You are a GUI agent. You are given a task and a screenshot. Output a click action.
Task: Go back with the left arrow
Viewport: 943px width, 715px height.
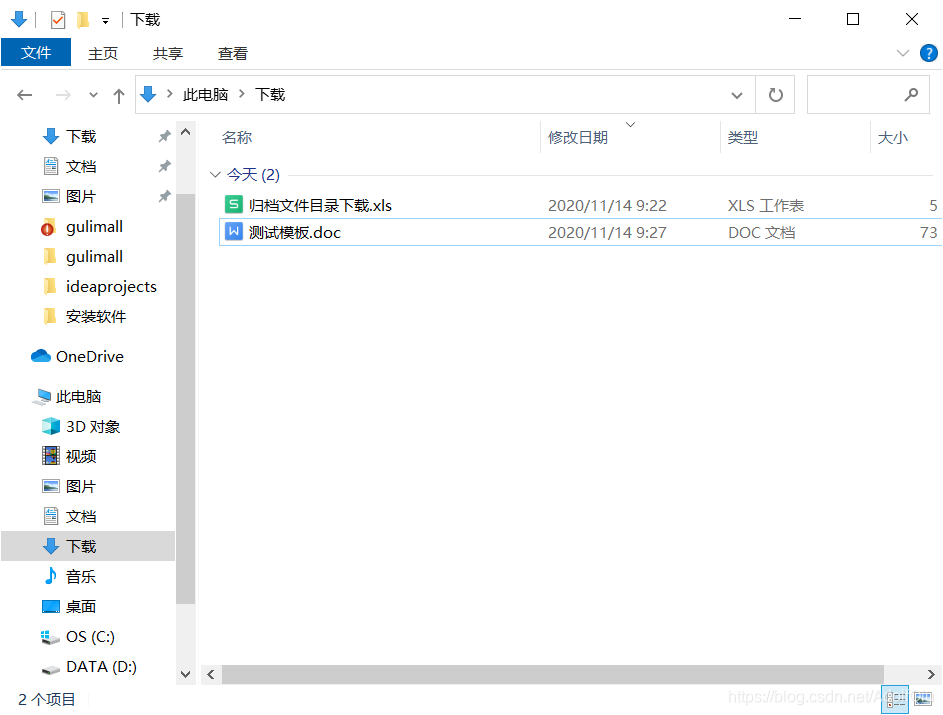tap(25, 95)
